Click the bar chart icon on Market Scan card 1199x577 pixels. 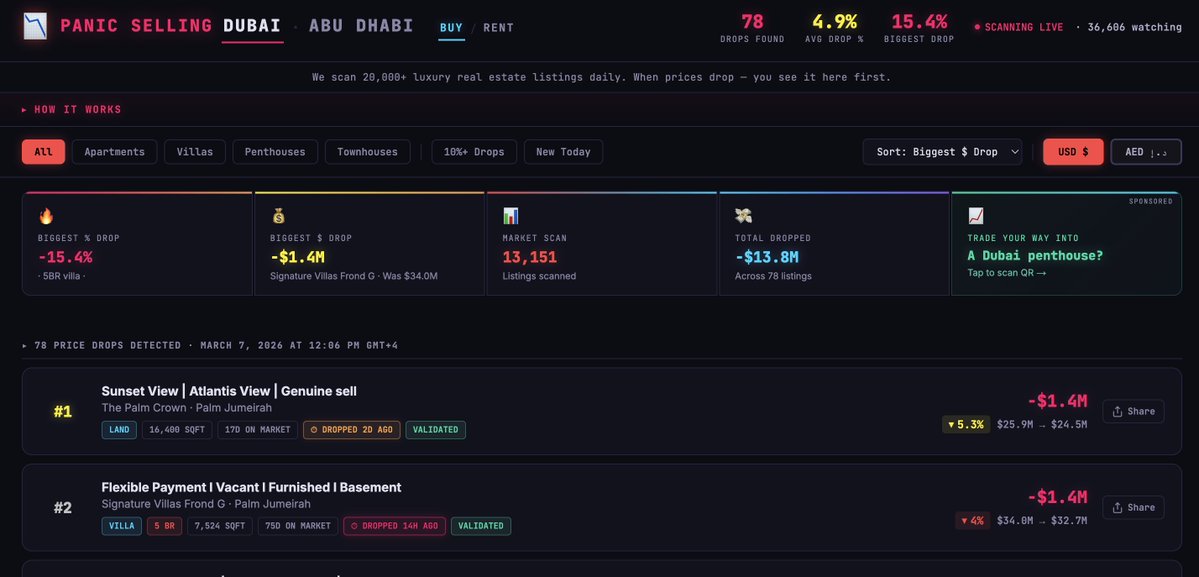[x=510, y=216]
